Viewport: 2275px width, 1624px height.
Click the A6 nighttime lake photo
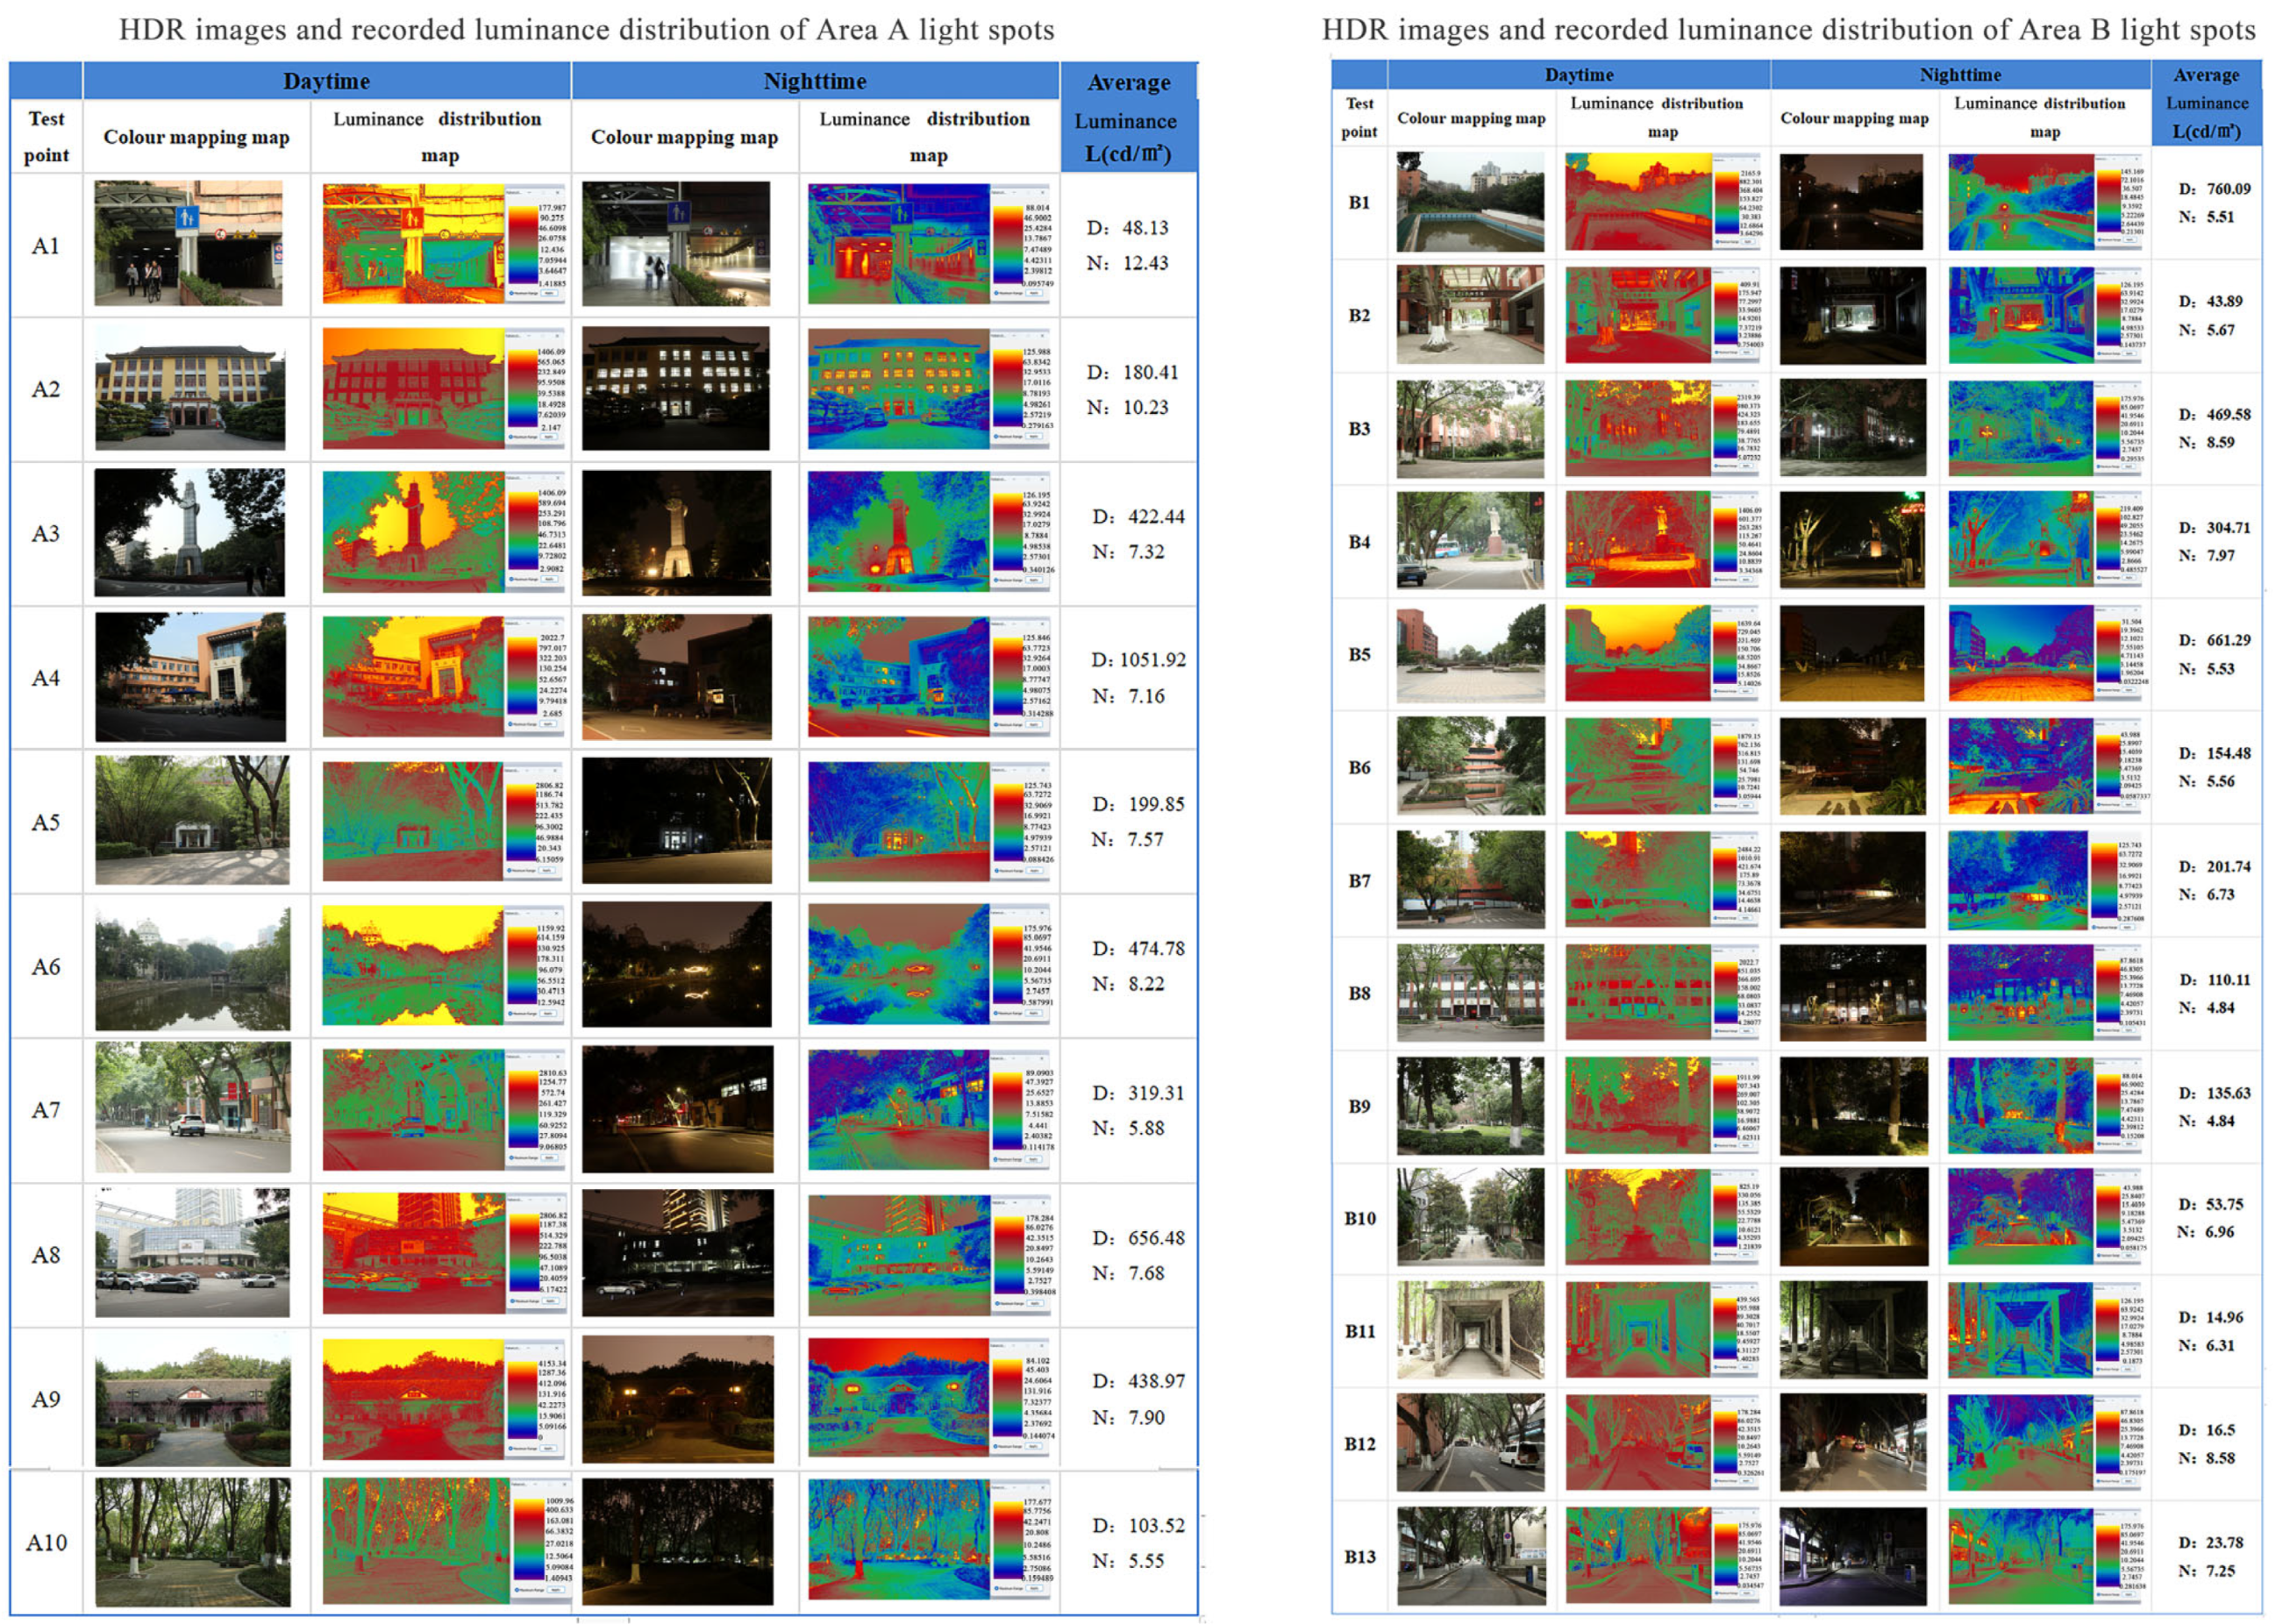[x=676, y=965]
